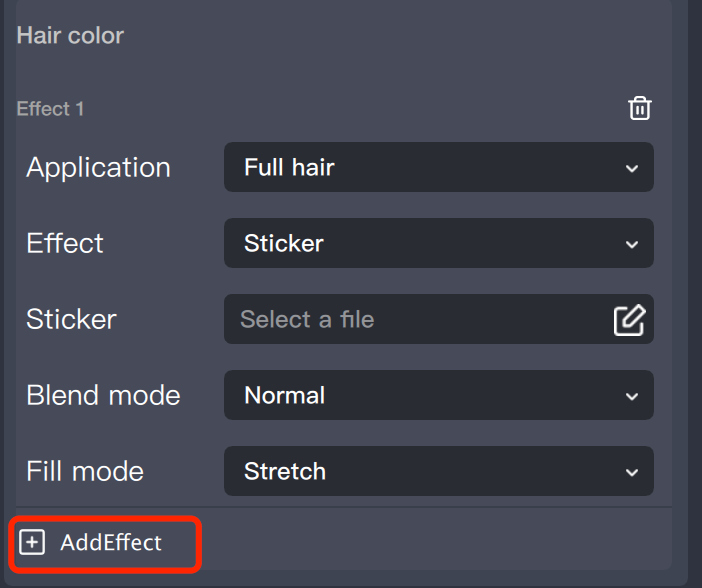Click the chevron arrow on the Normal box
This screenshot has height=588, width=702.
(631, 396)
